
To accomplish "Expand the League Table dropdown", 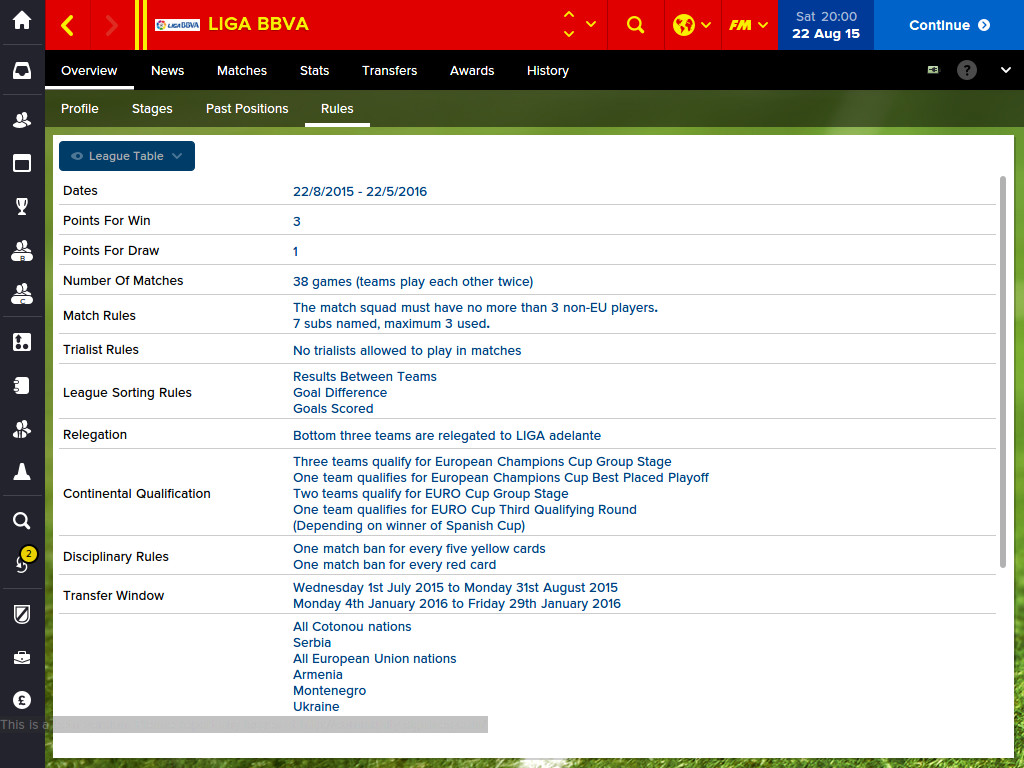I will [x=127, y=156].
